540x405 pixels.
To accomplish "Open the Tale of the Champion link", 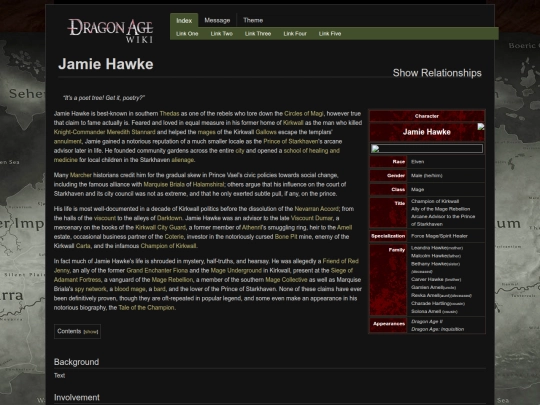I will coord(146,308).
